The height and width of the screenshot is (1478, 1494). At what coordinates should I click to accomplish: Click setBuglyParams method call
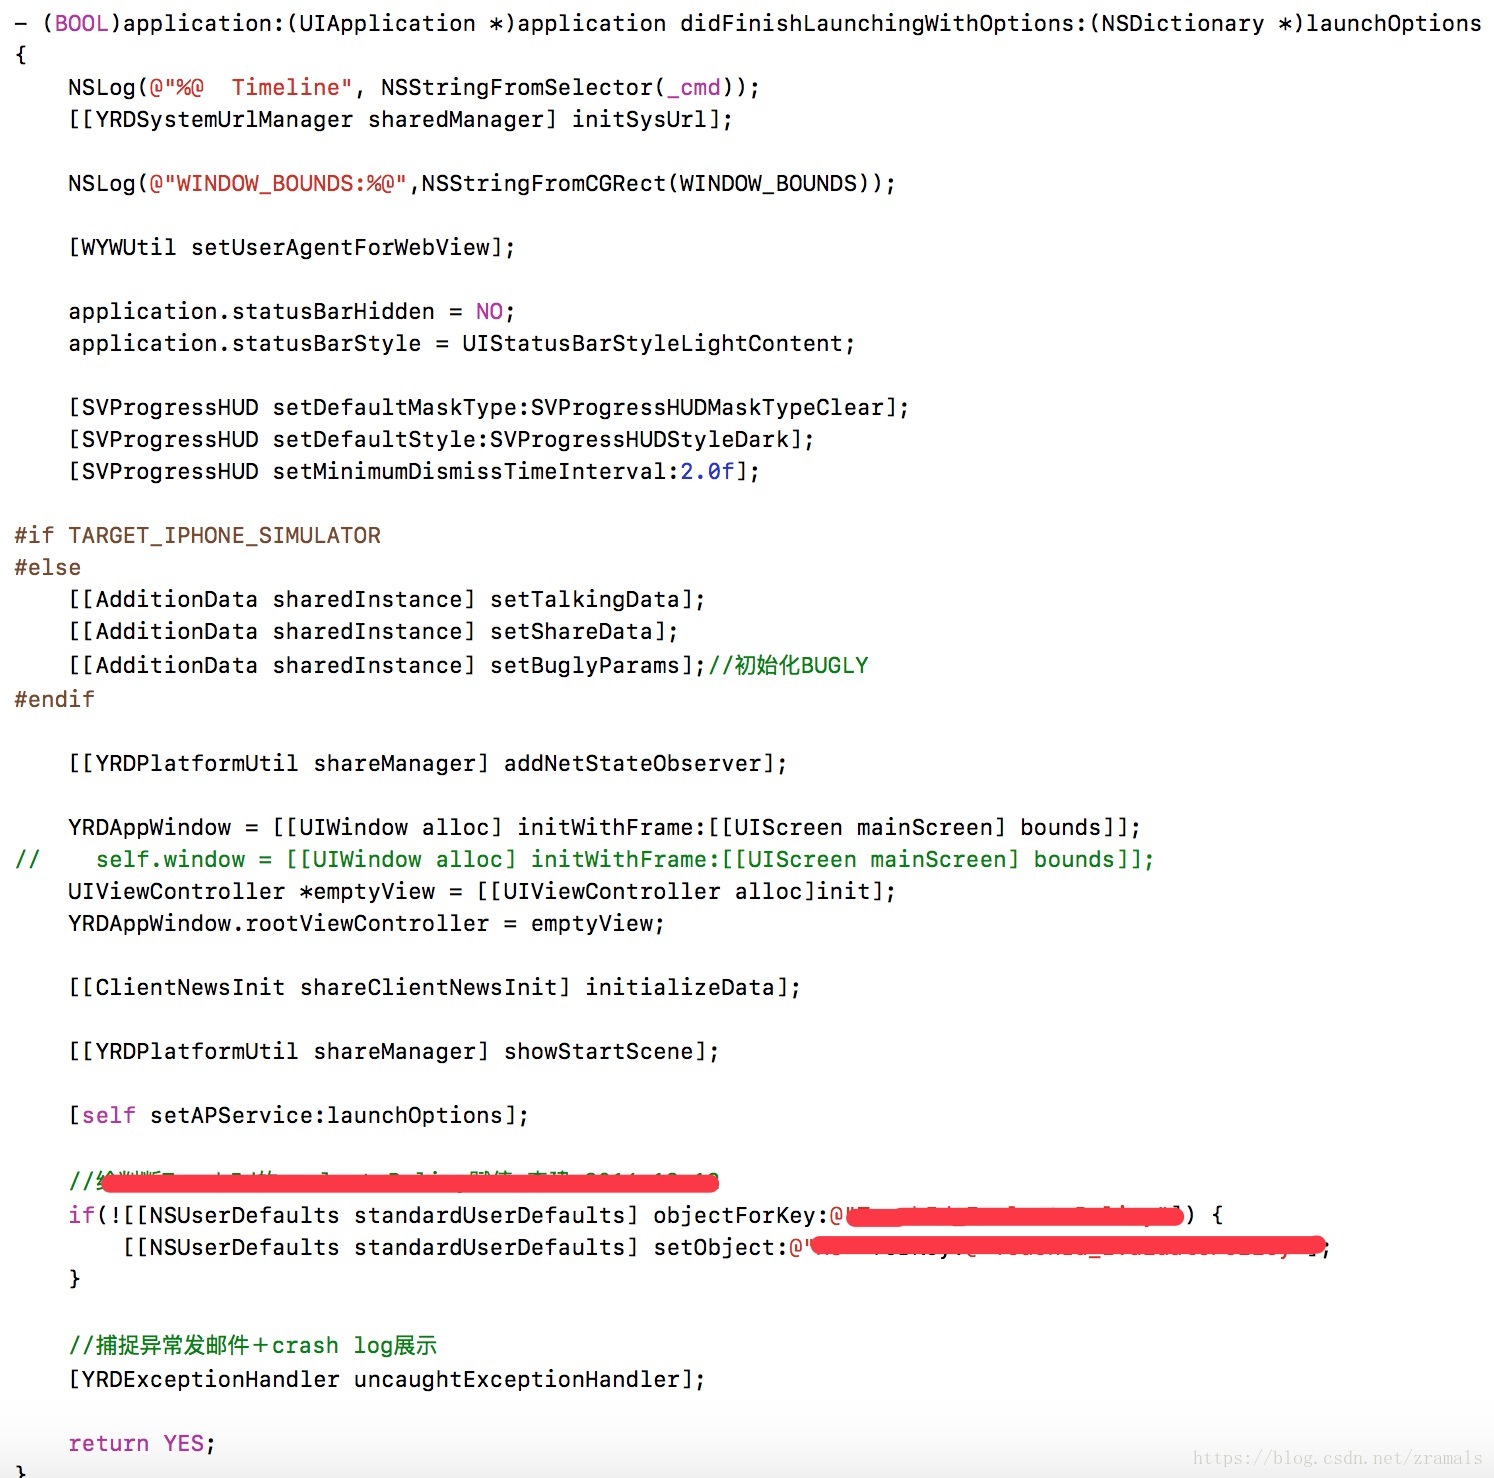585,665
